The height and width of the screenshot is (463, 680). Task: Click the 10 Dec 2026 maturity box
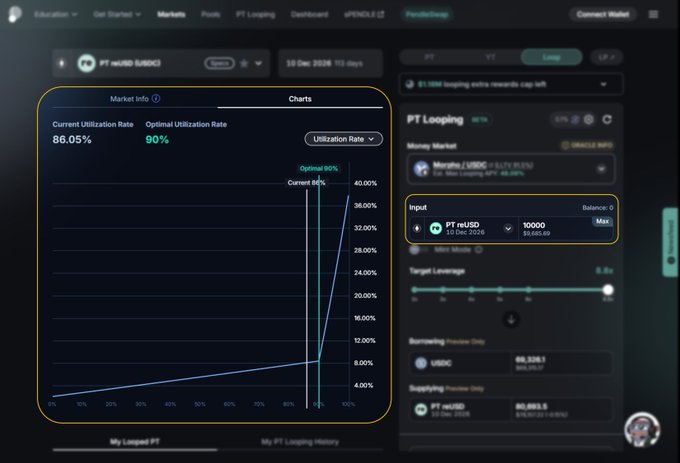(x=330, y=63)
